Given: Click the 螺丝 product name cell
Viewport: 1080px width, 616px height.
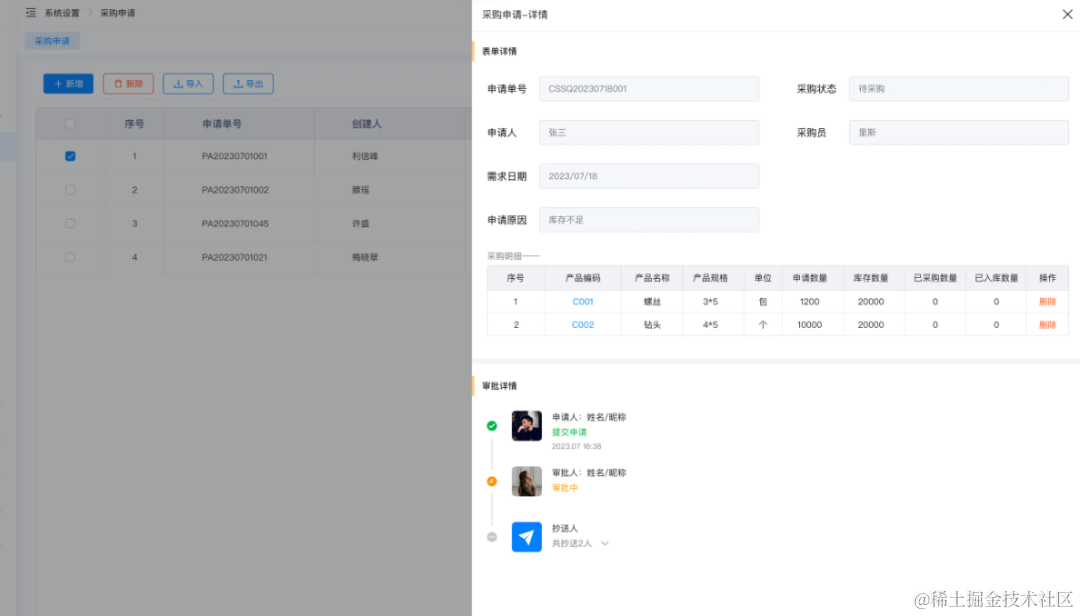Looking at the screenshot, I should click(x=652, y=302).
